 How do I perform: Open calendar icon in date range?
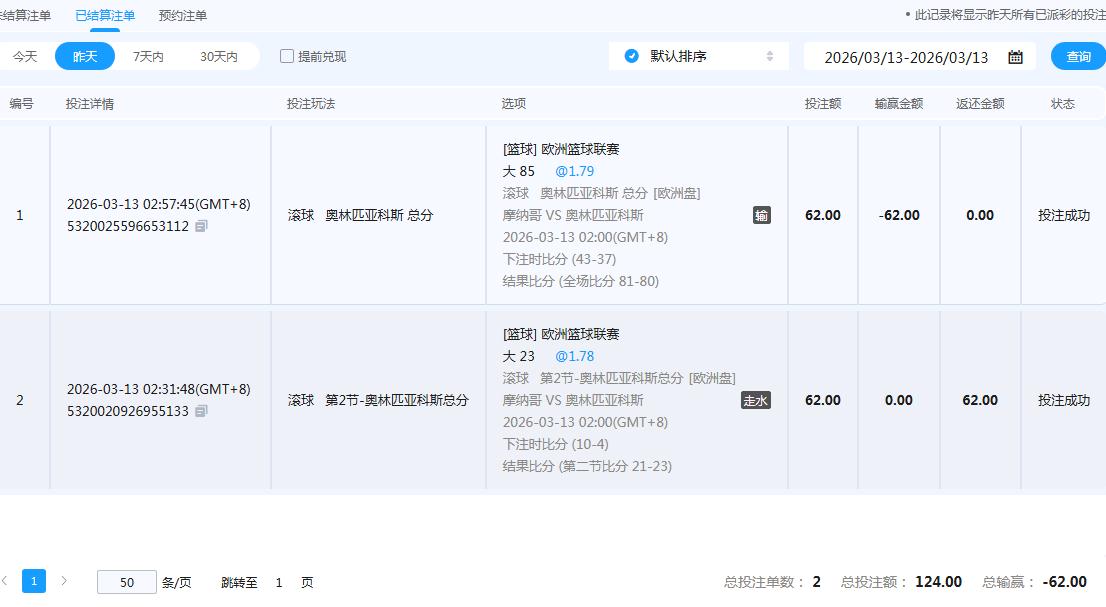coord(1015,57)
